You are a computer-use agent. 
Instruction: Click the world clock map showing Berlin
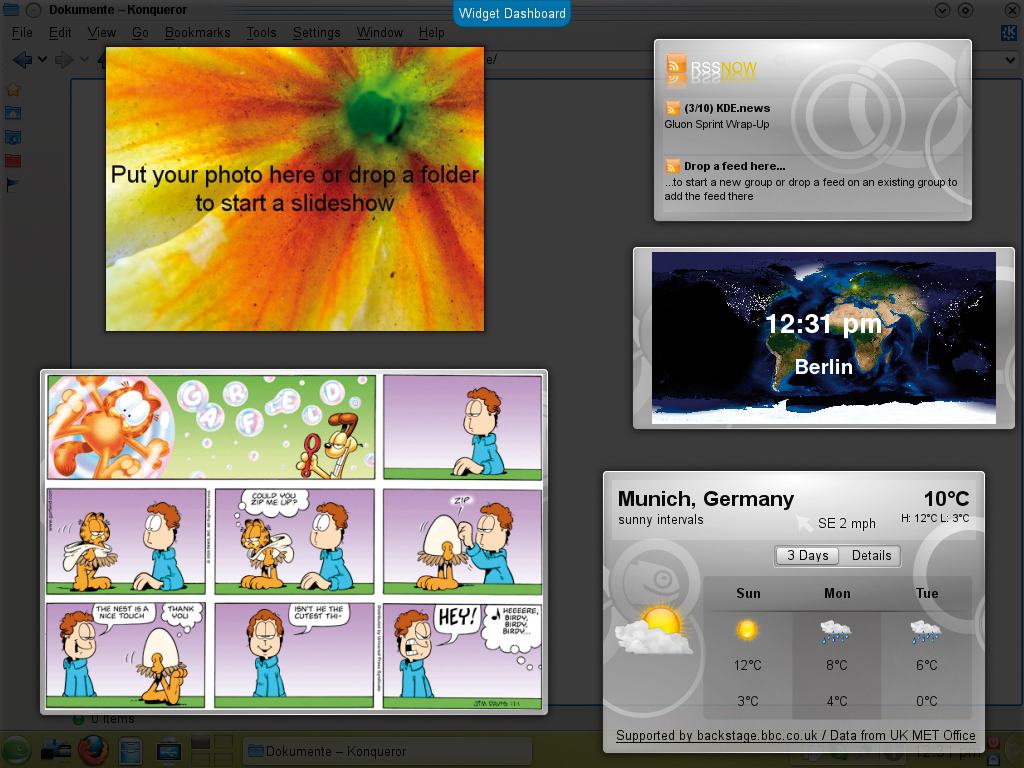(x=824, y=338)
